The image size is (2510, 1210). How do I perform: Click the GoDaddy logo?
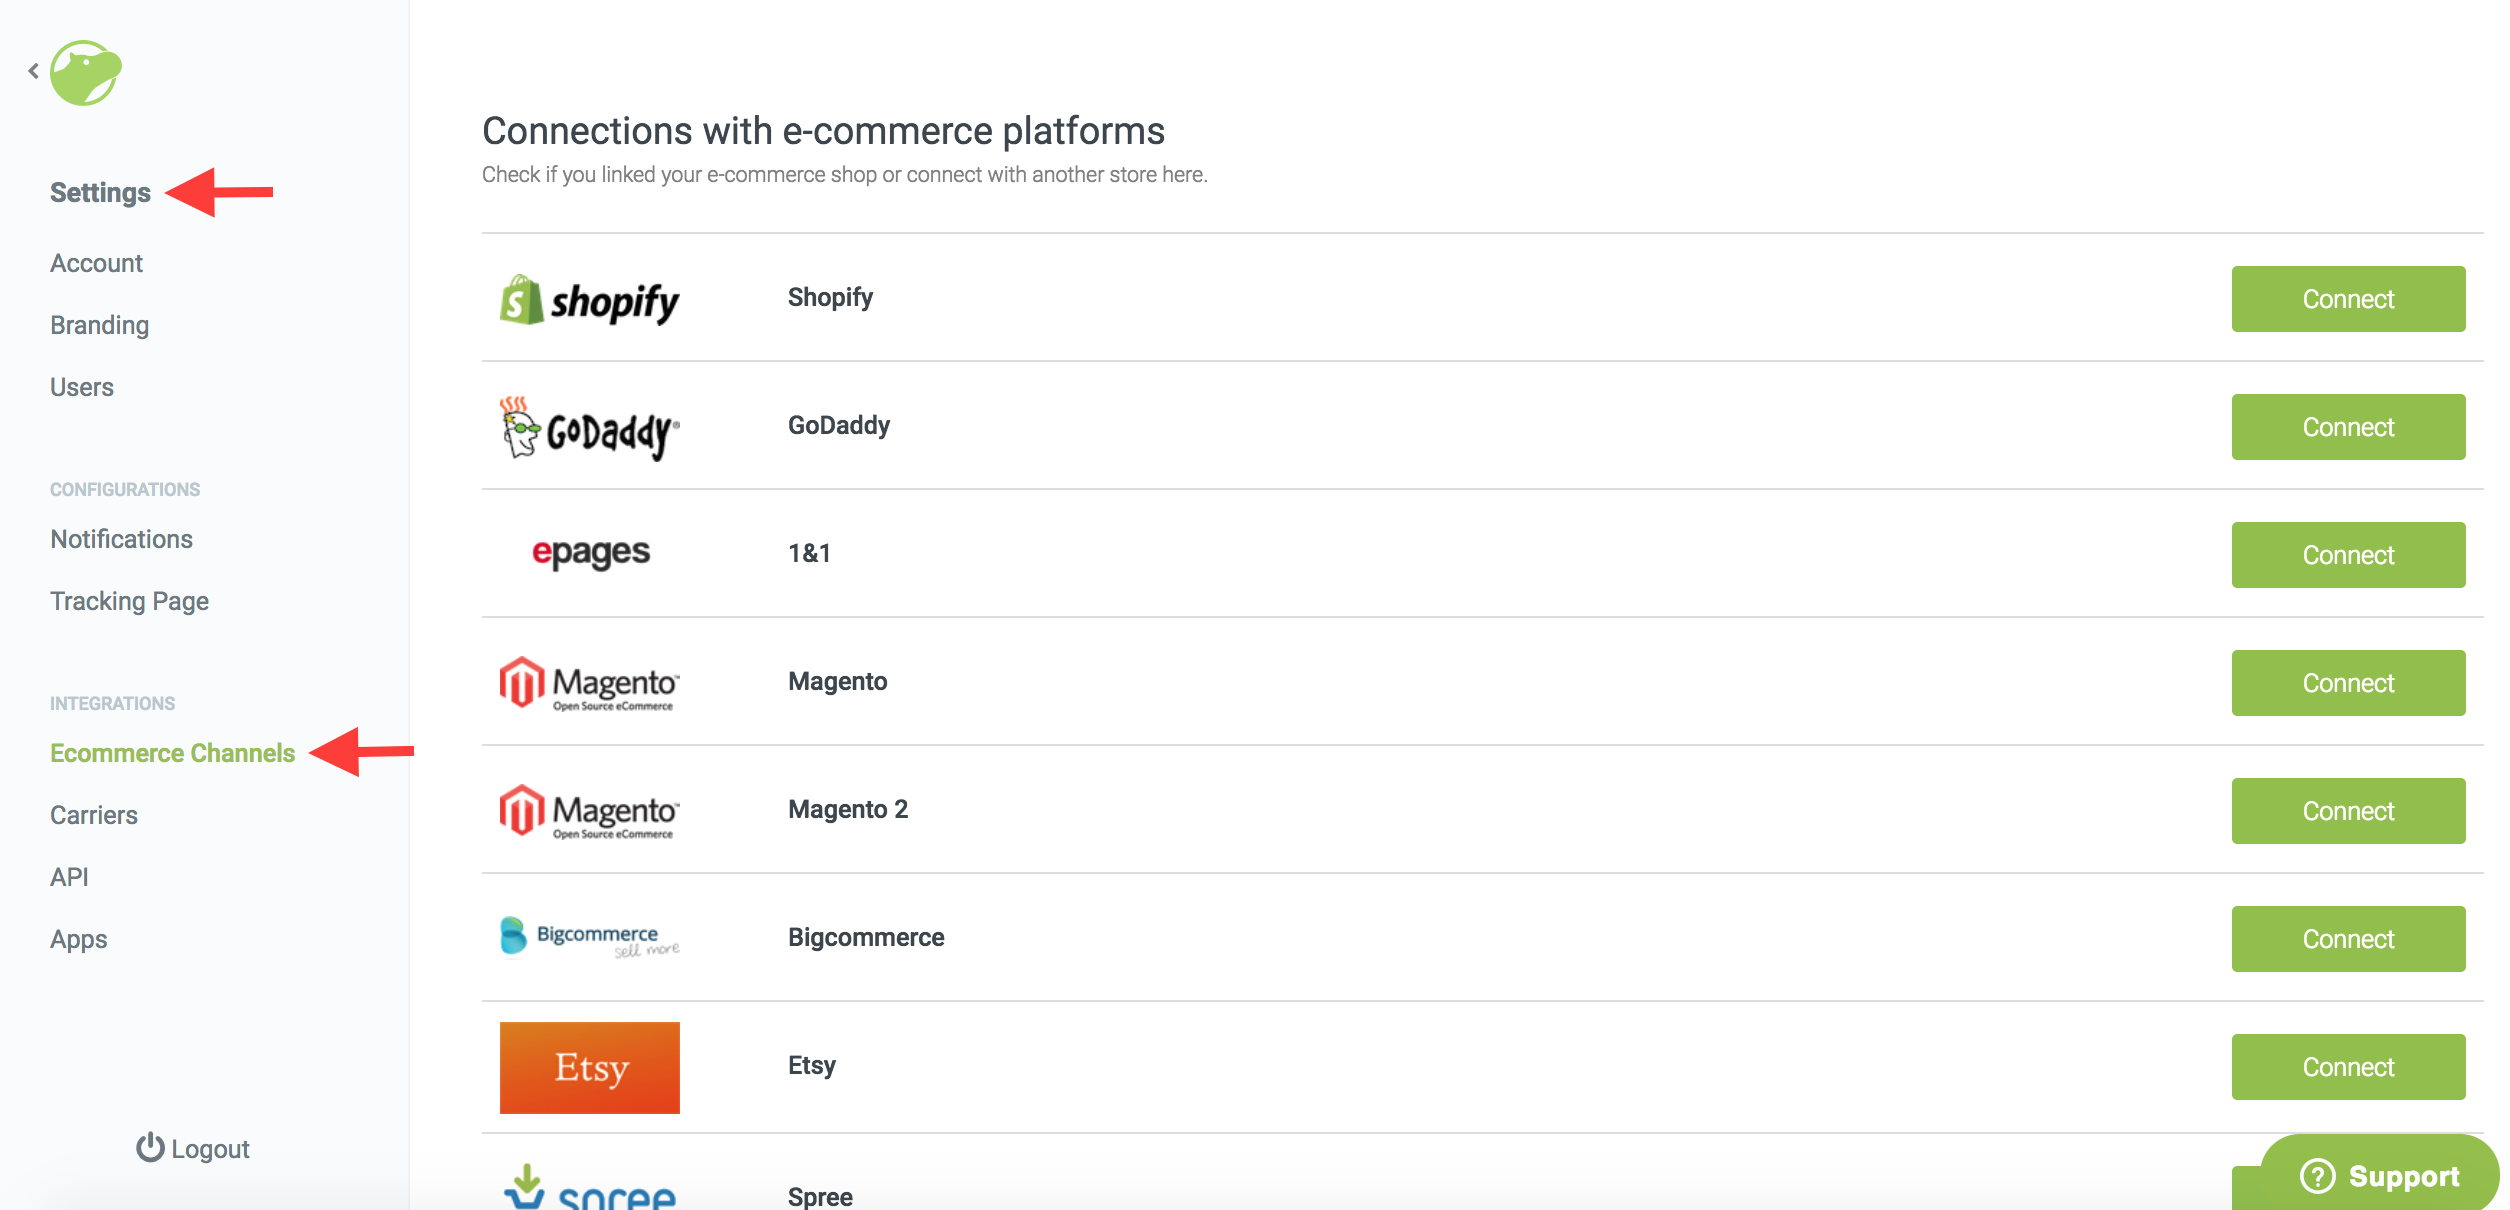click(x=589, y=428)
